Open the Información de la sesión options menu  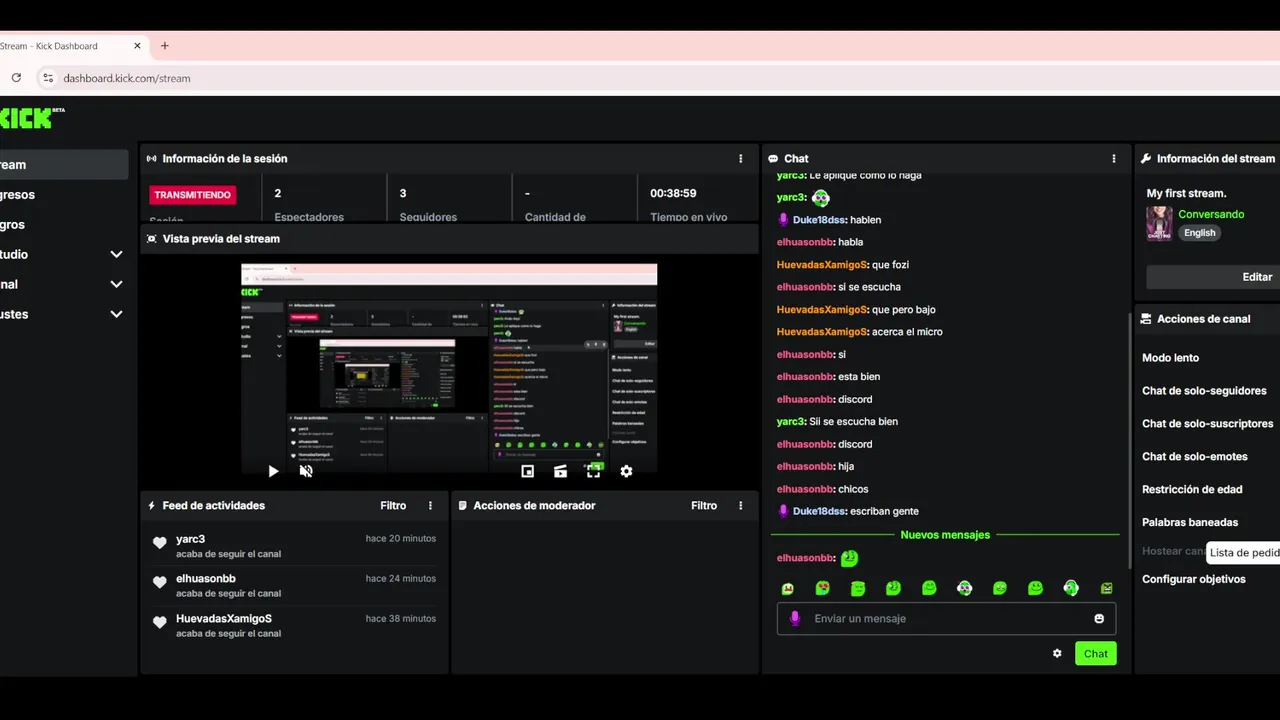tap(741, 158)
